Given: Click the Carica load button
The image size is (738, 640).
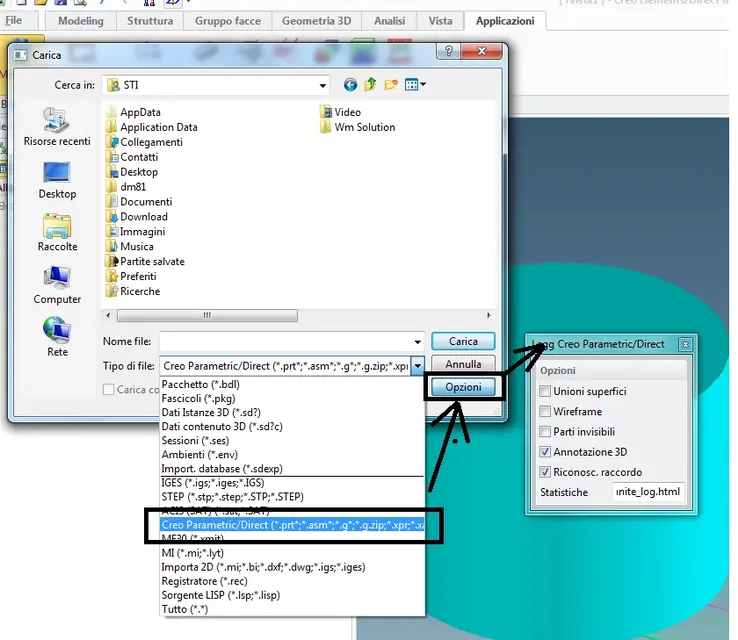Looking at the screenshot, I should click(x=463, y=342).
